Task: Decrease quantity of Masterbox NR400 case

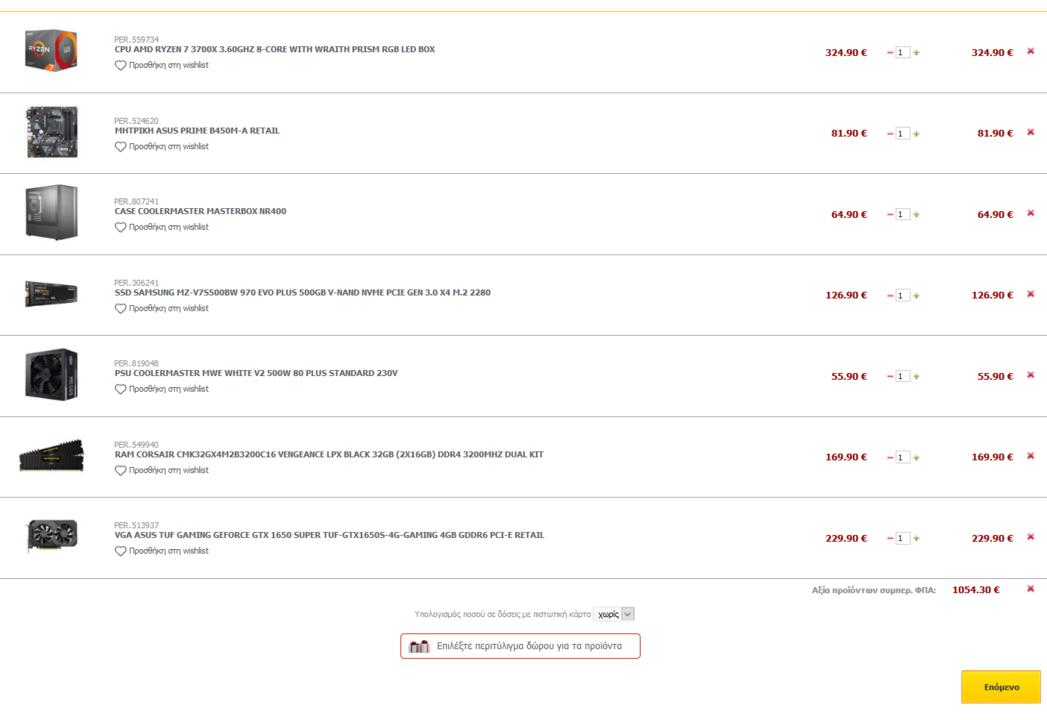Action: pyautogui.click(x=890, y=214)
